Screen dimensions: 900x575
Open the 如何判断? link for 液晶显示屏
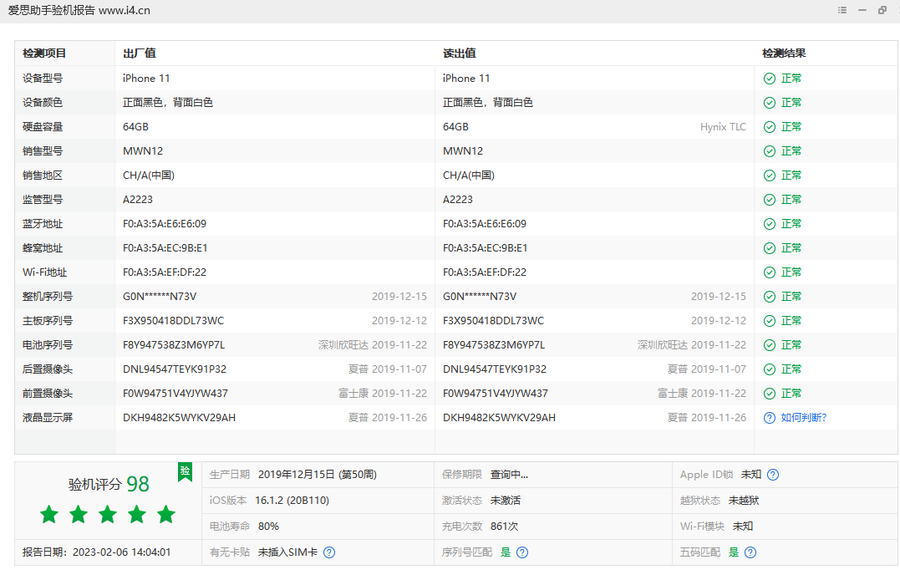pos(804,418)
